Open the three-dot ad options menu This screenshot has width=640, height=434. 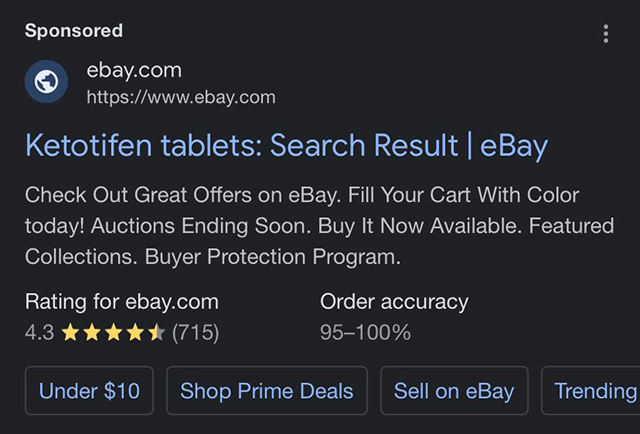click(x=606, y=34)
